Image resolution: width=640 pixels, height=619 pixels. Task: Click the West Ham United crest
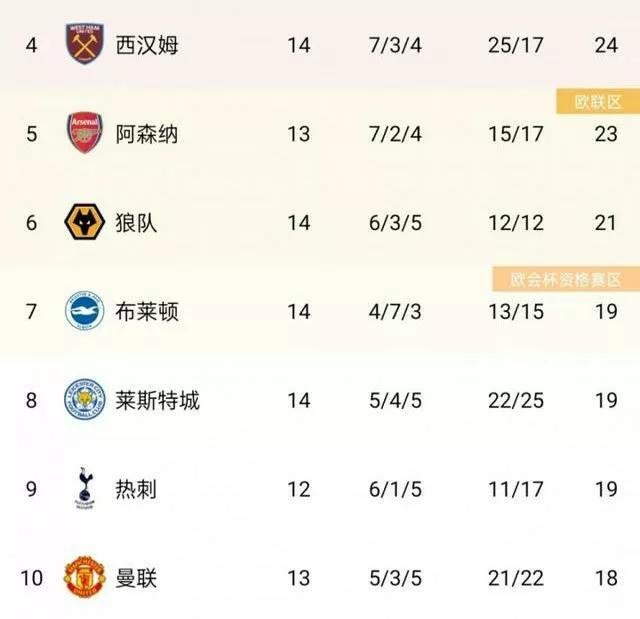[x=85, y=44]
